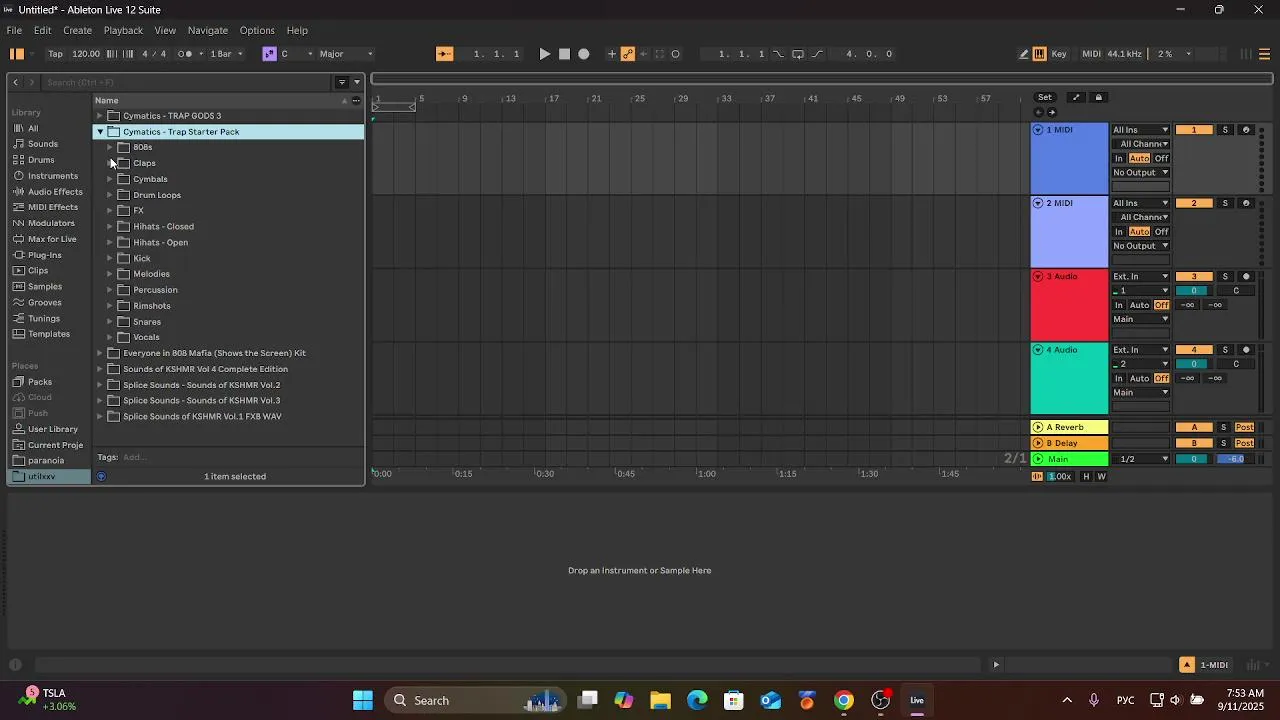The image size is (1280, 720).
Task: Open the Major scale dropdown
Action: (x=347, y=54)
